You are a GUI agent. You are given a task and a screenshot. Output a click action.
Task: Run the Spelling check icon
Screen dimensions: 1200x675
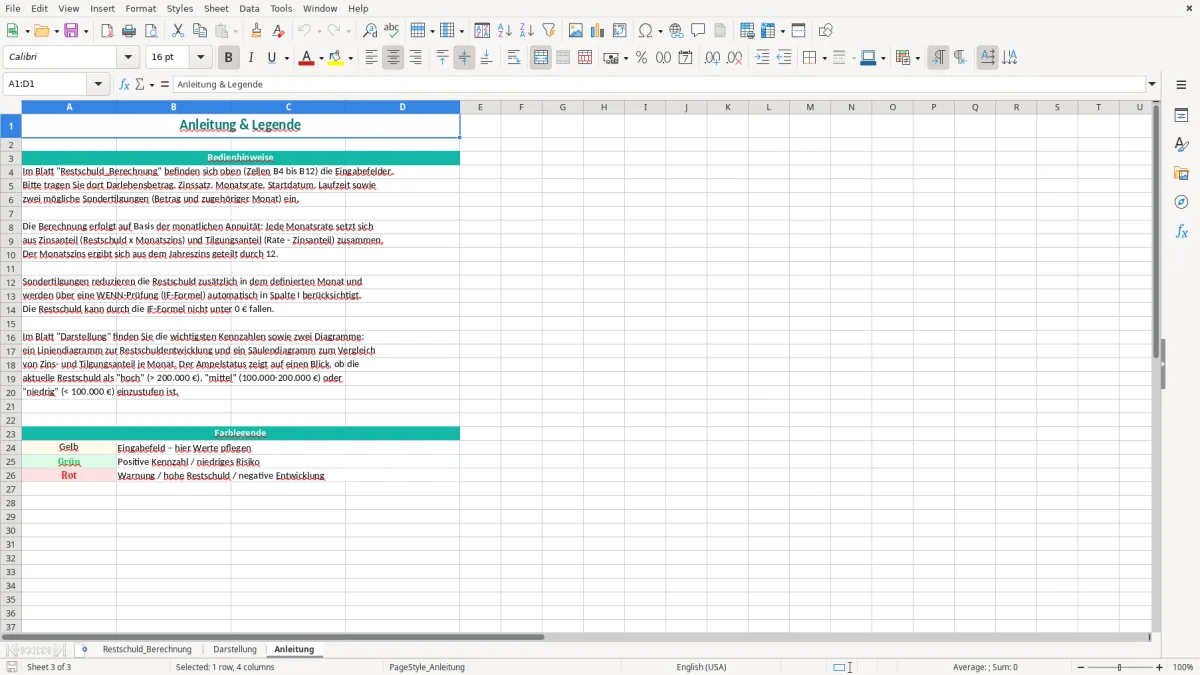392,31
